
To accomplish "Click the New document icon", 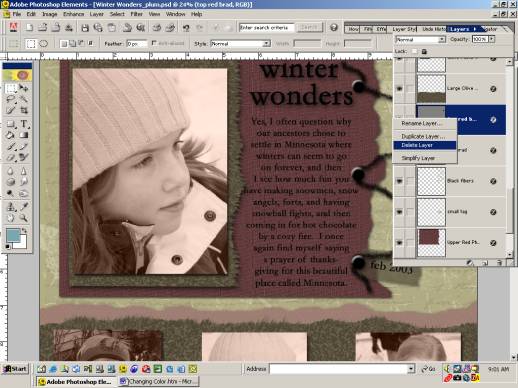I will [29, 28].
